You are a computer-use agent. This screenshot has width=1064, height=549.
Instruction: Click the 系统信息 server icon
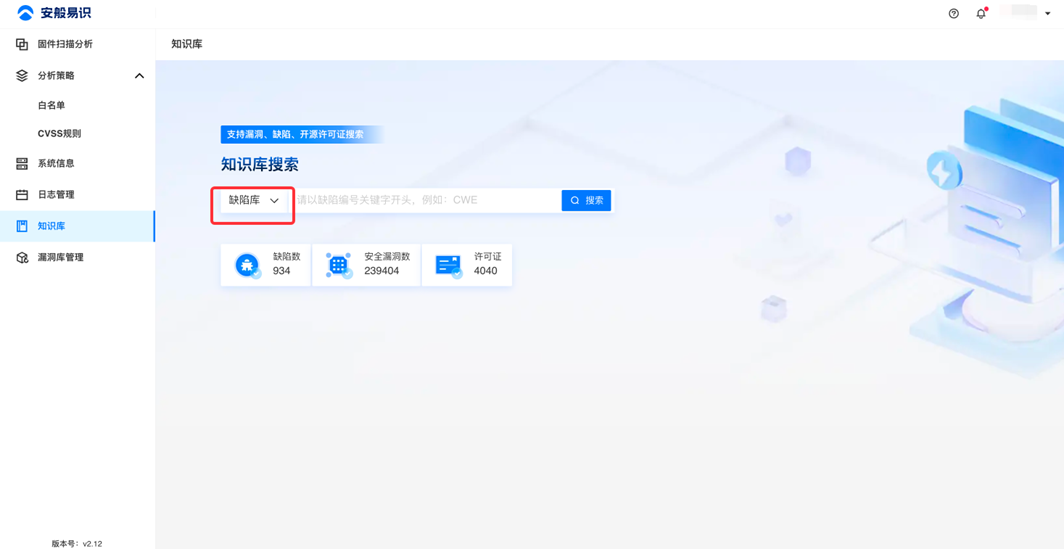coord(22,163)
